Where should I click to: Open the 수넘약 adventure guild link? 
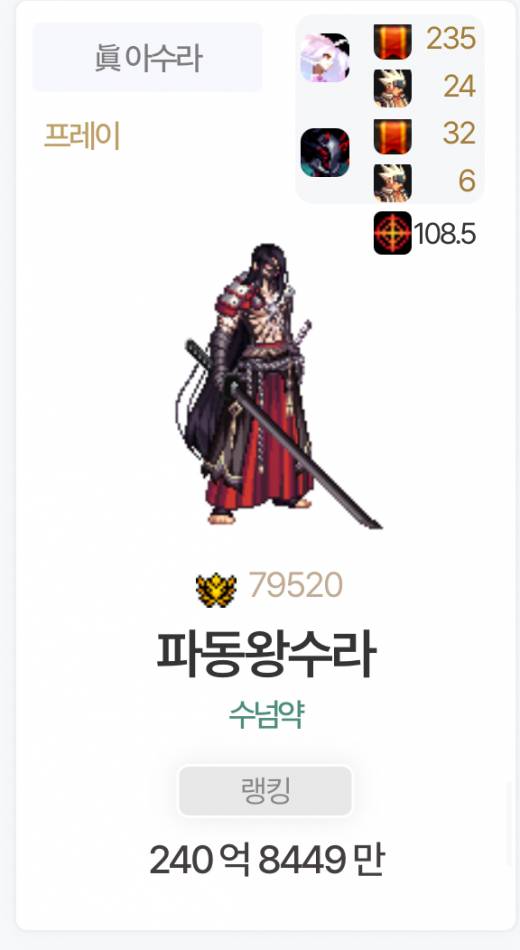tap(265, 715)
